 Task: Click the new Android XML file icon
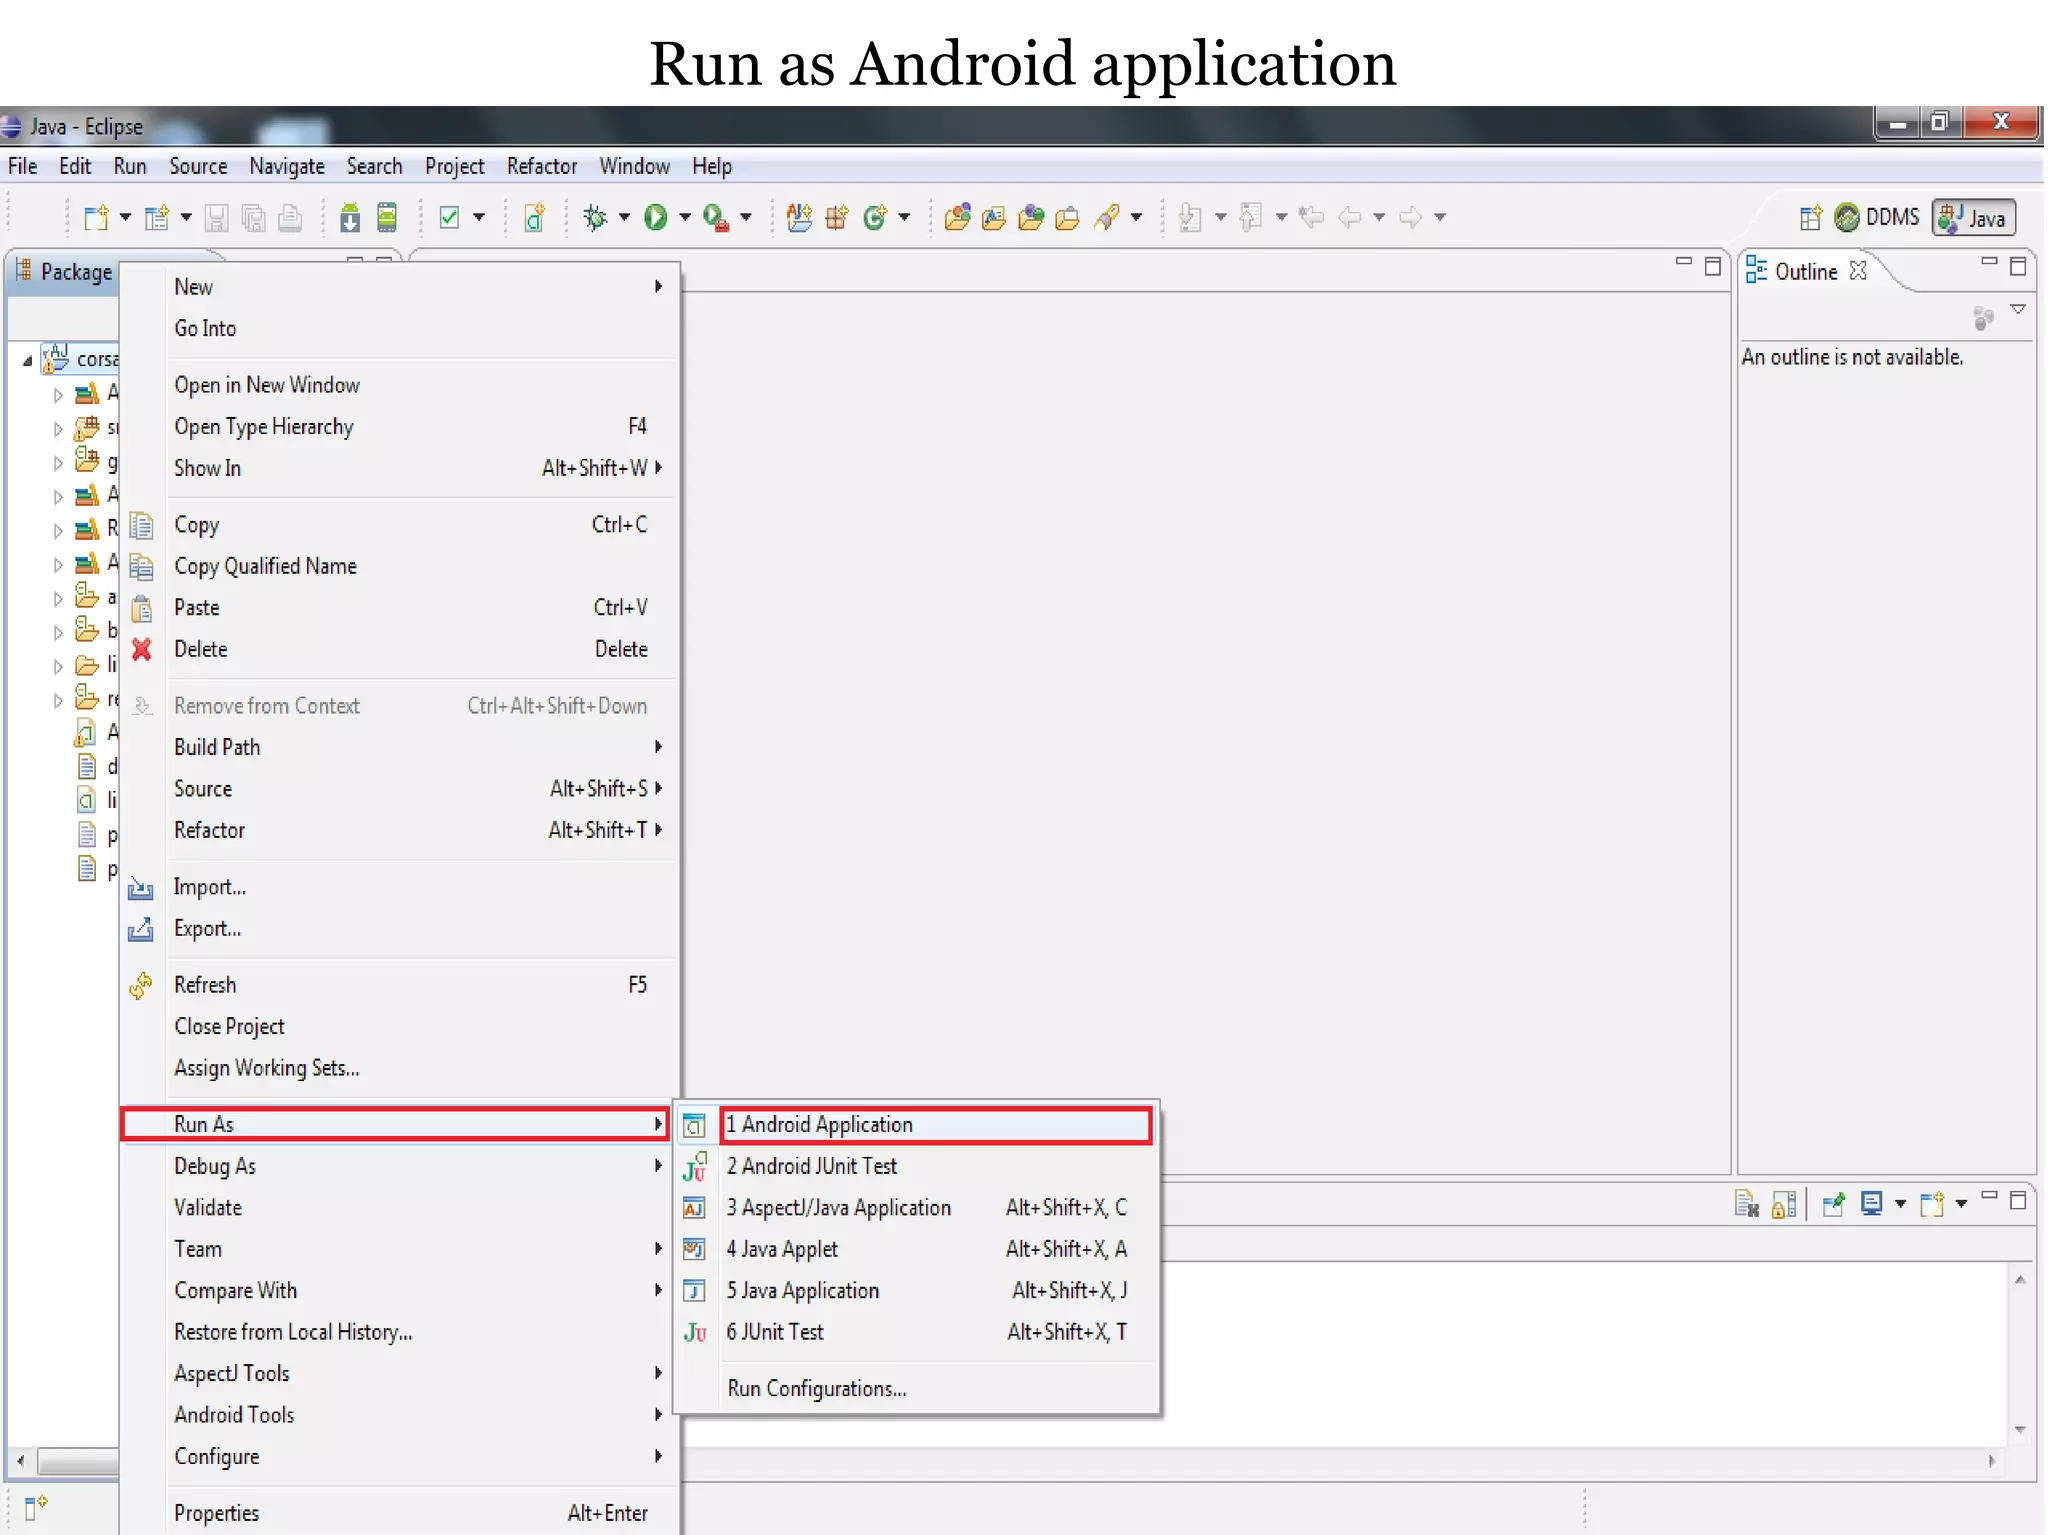pyautogui.click(x=534, y=217)
